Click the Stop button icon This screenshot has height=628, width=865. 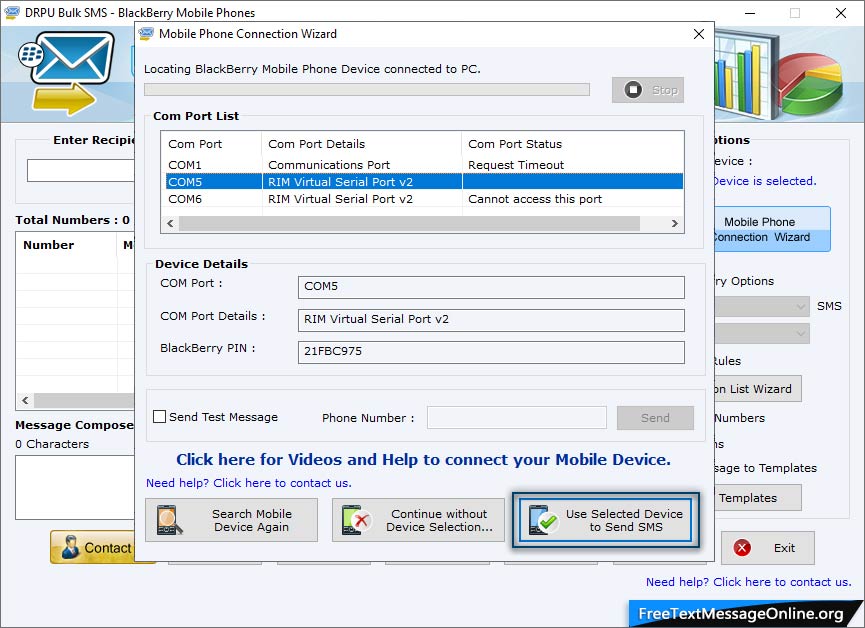pos(633,89)
